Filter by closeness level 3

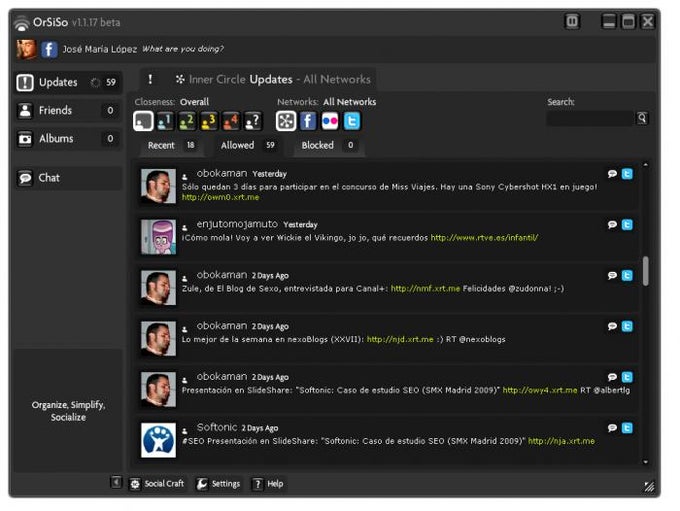coord(209,121)
